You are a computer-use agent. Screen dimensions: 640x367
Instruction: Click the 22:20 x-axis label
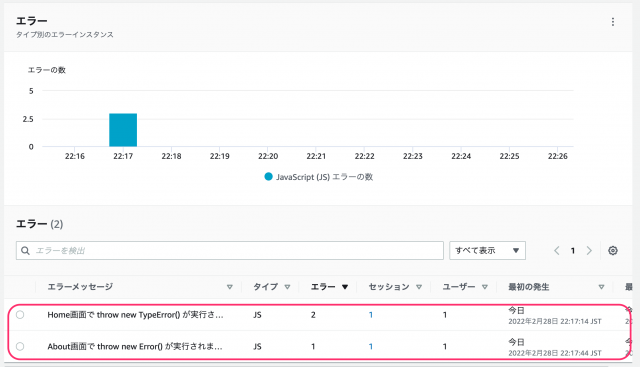tap(268, 156)
